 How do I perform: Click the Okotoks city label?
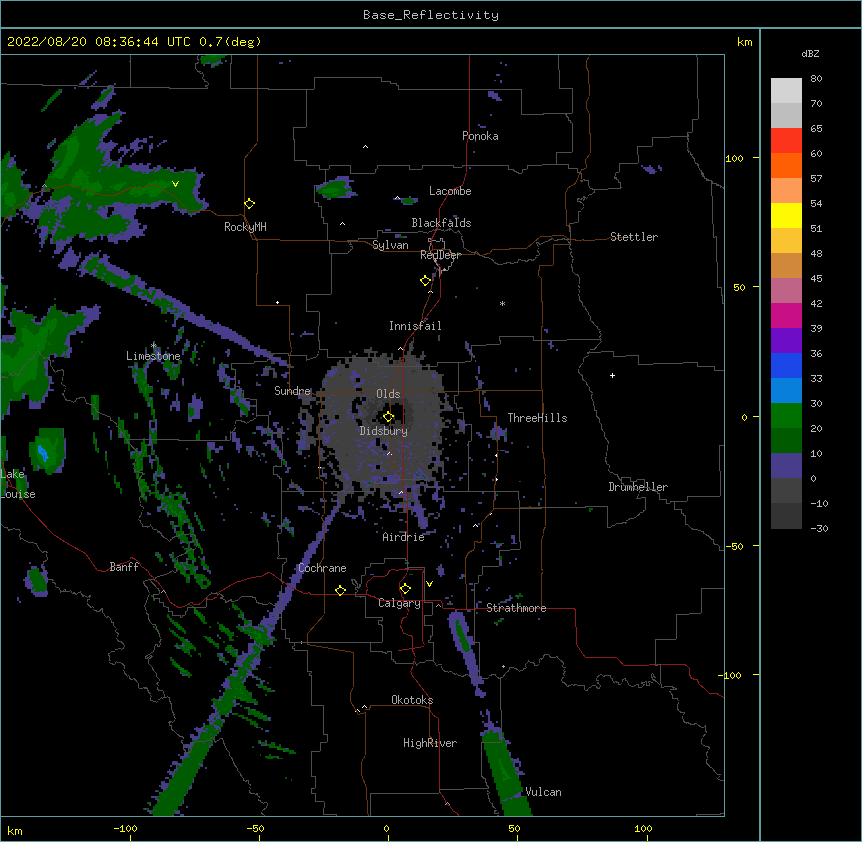click(x=412, y=700)
